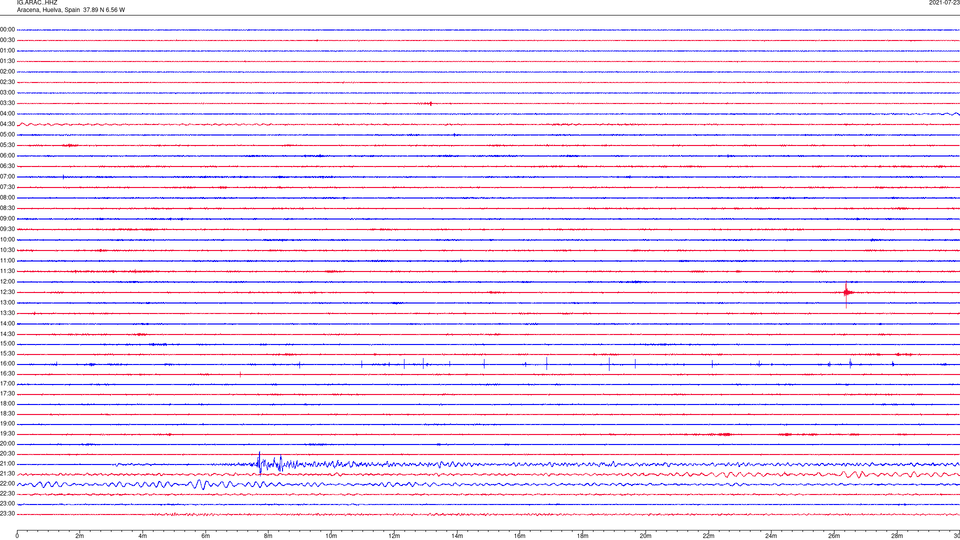Select the 02:00 trace time label

pyautogui.click(x=7, y=72)
